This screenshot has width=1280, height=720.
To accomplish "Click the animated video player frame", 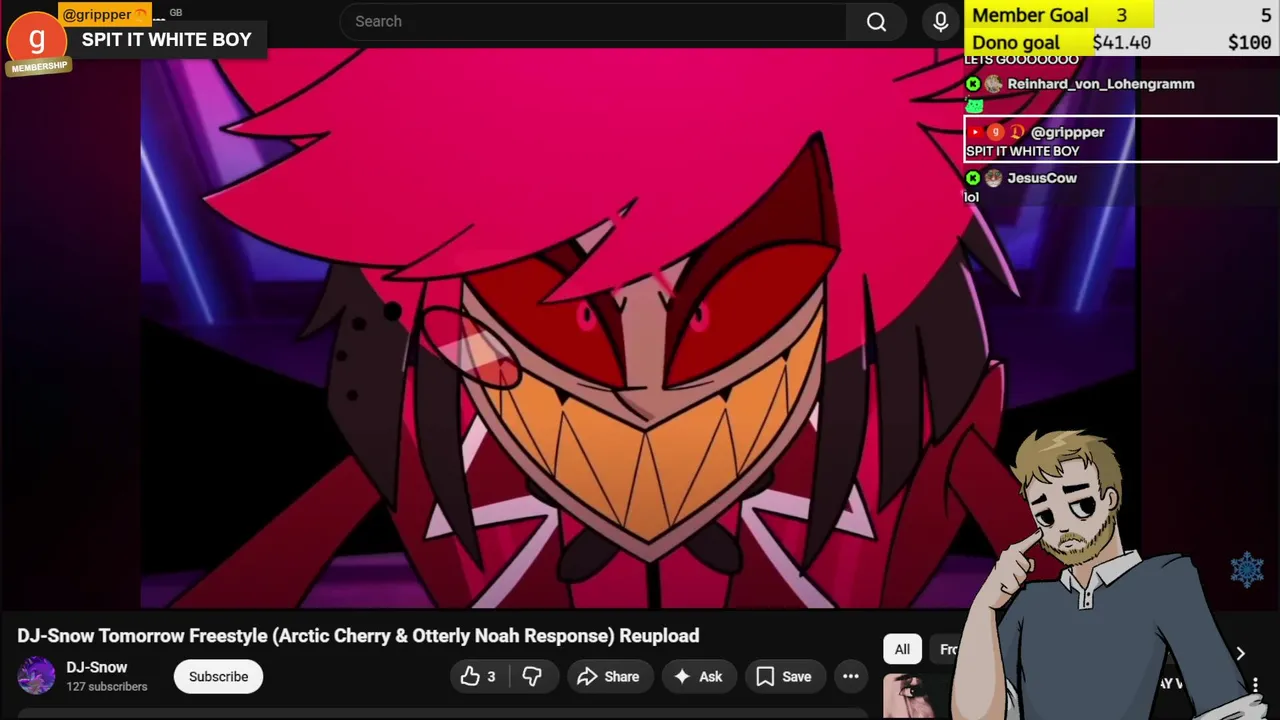I will pyautogui.click(x=640, y=330).
